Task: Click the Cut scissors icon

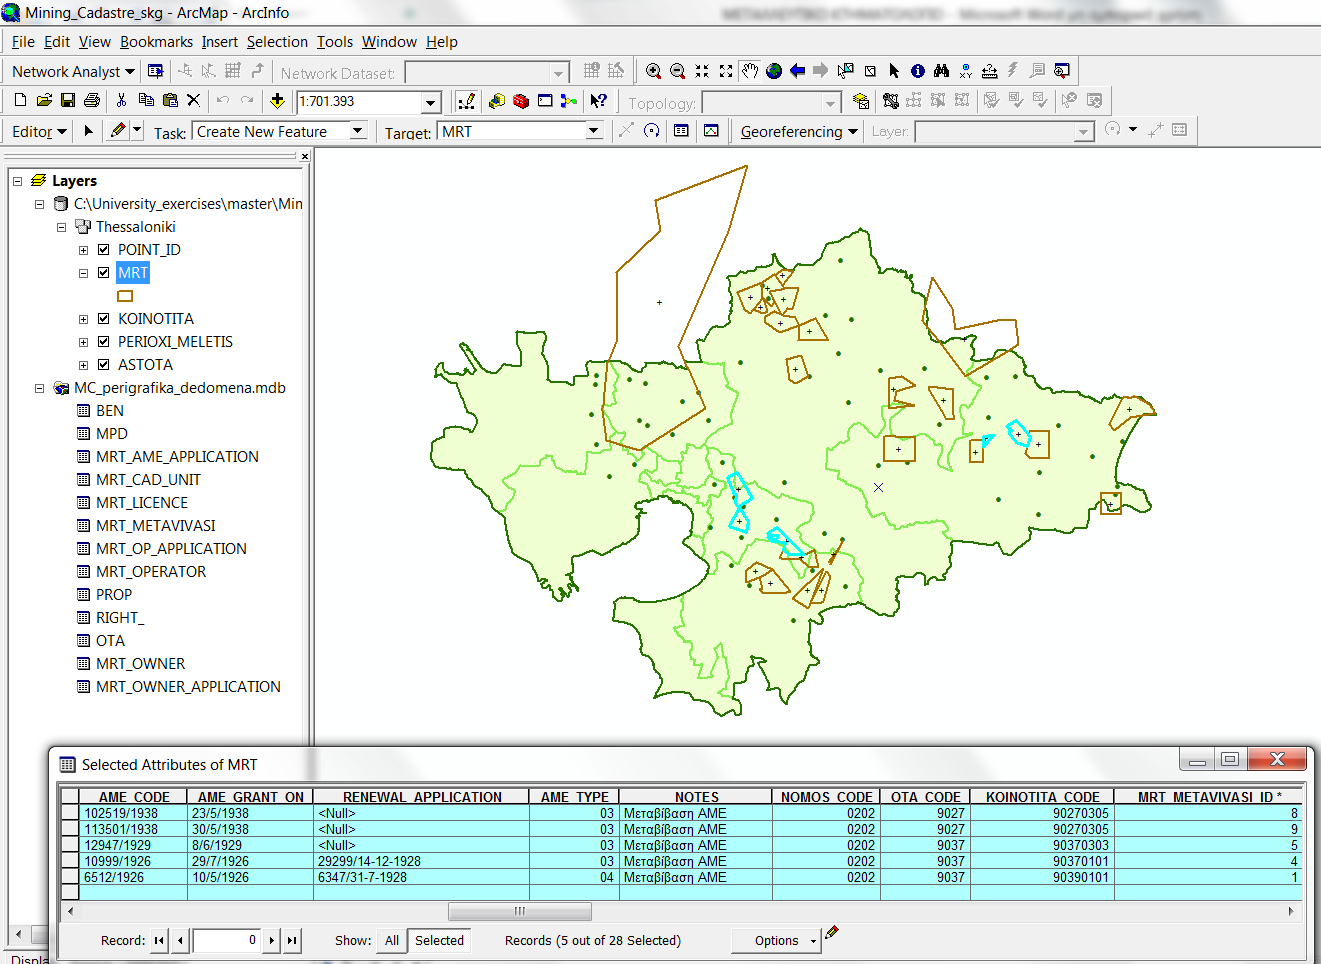Action: [x=121, y=100]
